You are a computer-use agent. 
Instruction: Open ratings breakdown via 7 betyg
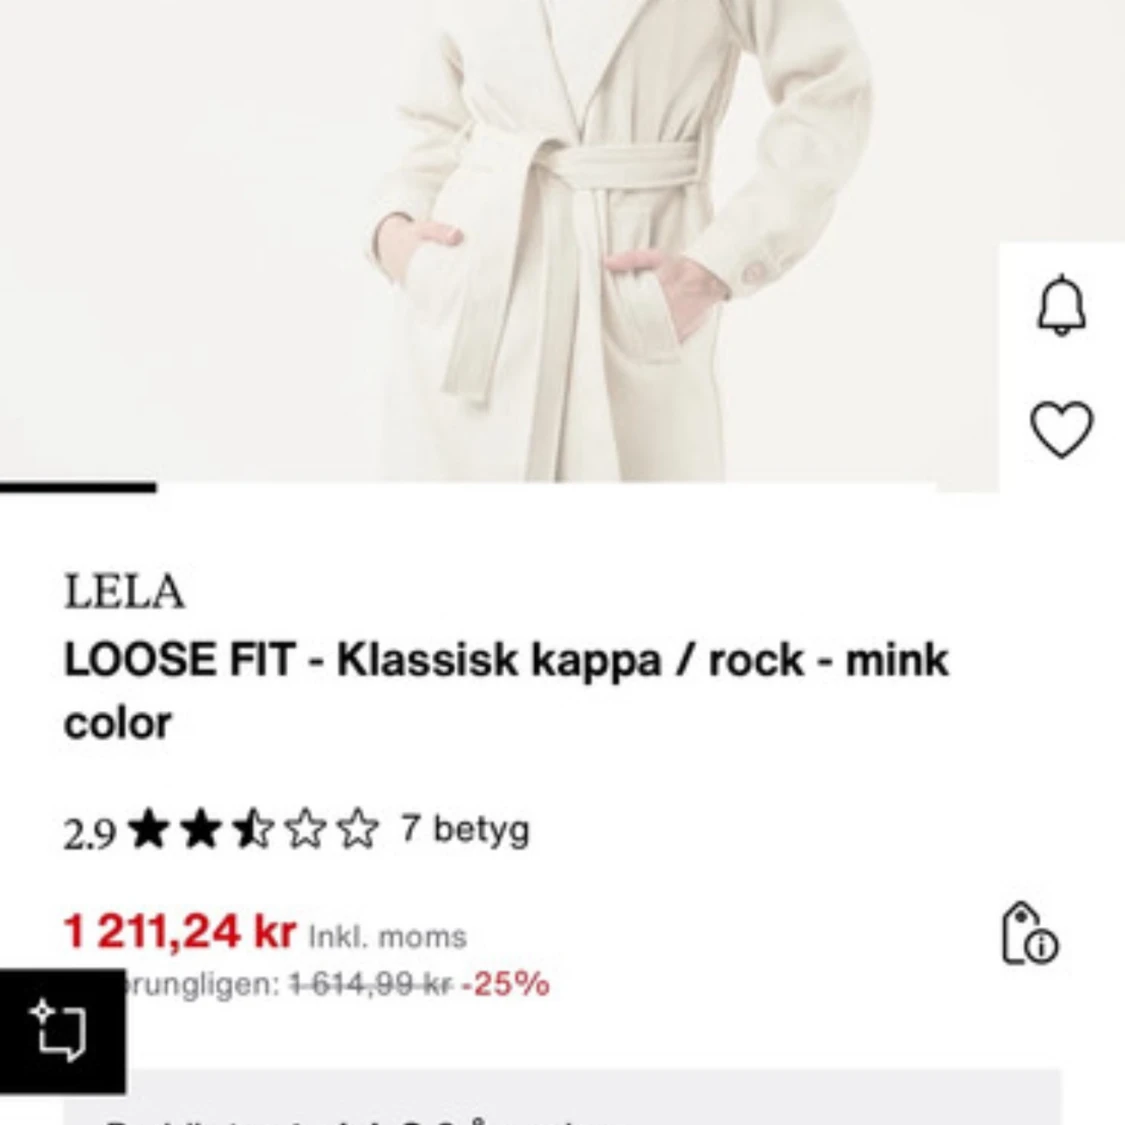coord(463,828)
